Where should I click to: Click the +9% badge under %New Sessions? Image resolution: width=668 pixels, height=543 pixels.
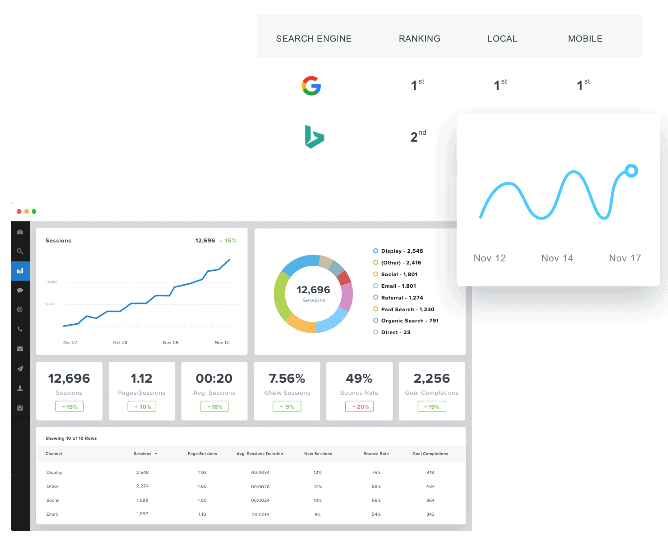tap(287, 407)
